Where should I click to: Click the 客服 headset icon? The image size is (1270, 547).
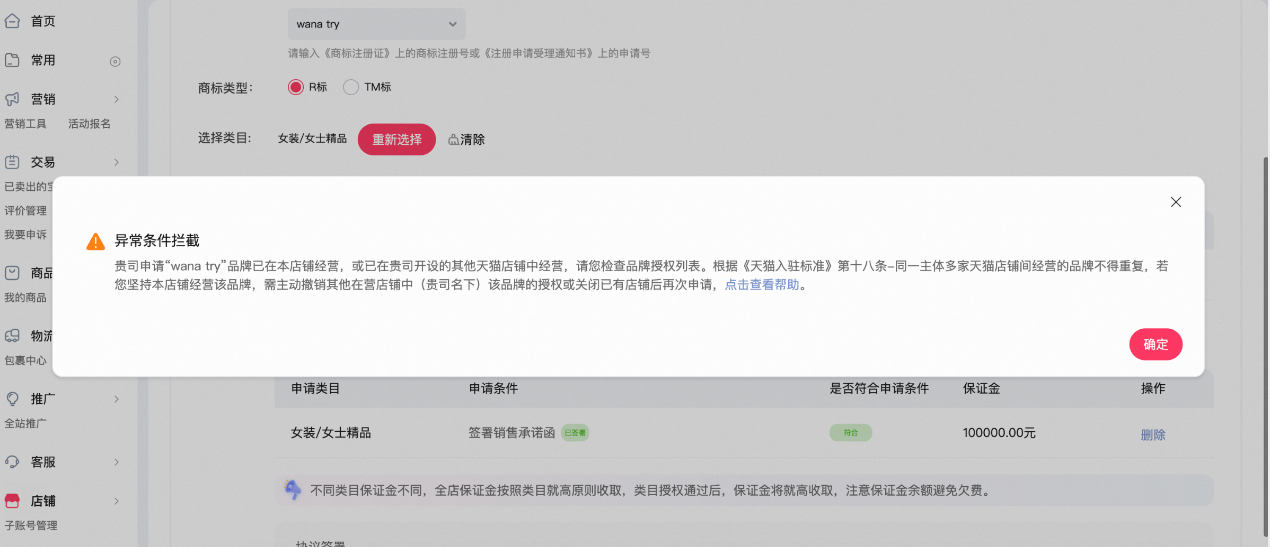pyautogui.click(x=12, y=462)
